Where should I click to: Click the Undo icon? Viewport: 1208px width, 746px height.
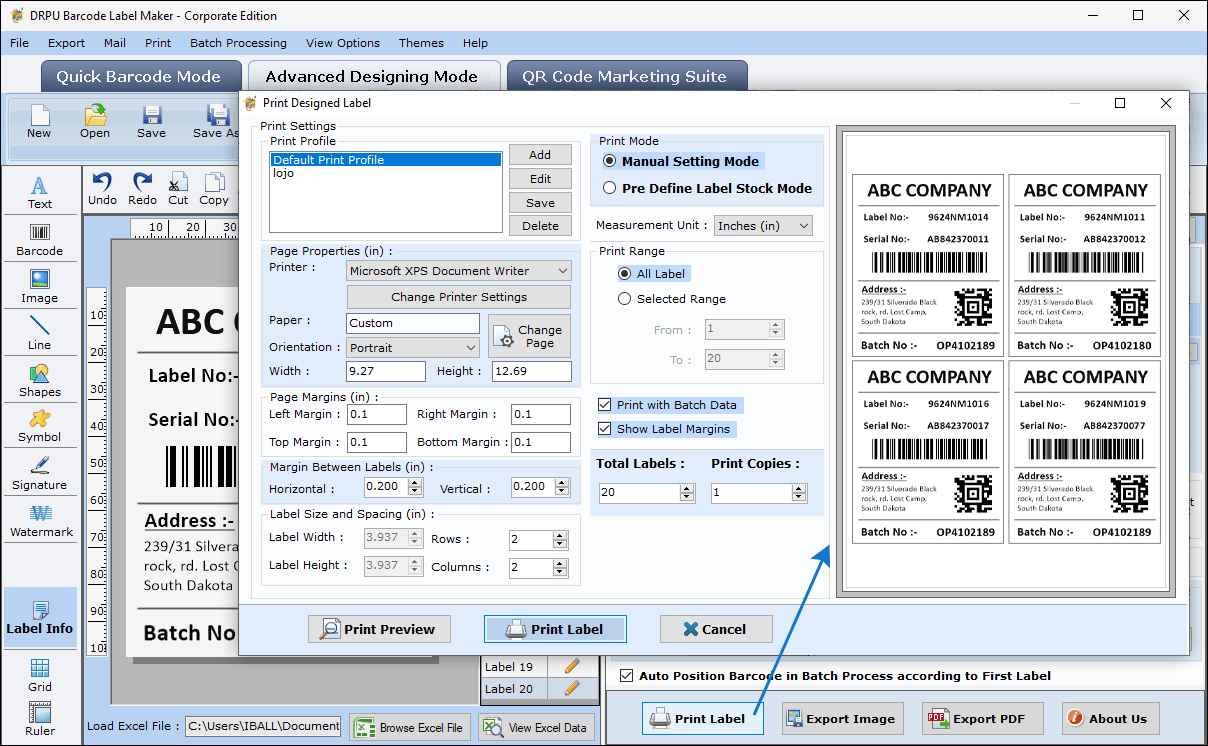pos(102,188)
